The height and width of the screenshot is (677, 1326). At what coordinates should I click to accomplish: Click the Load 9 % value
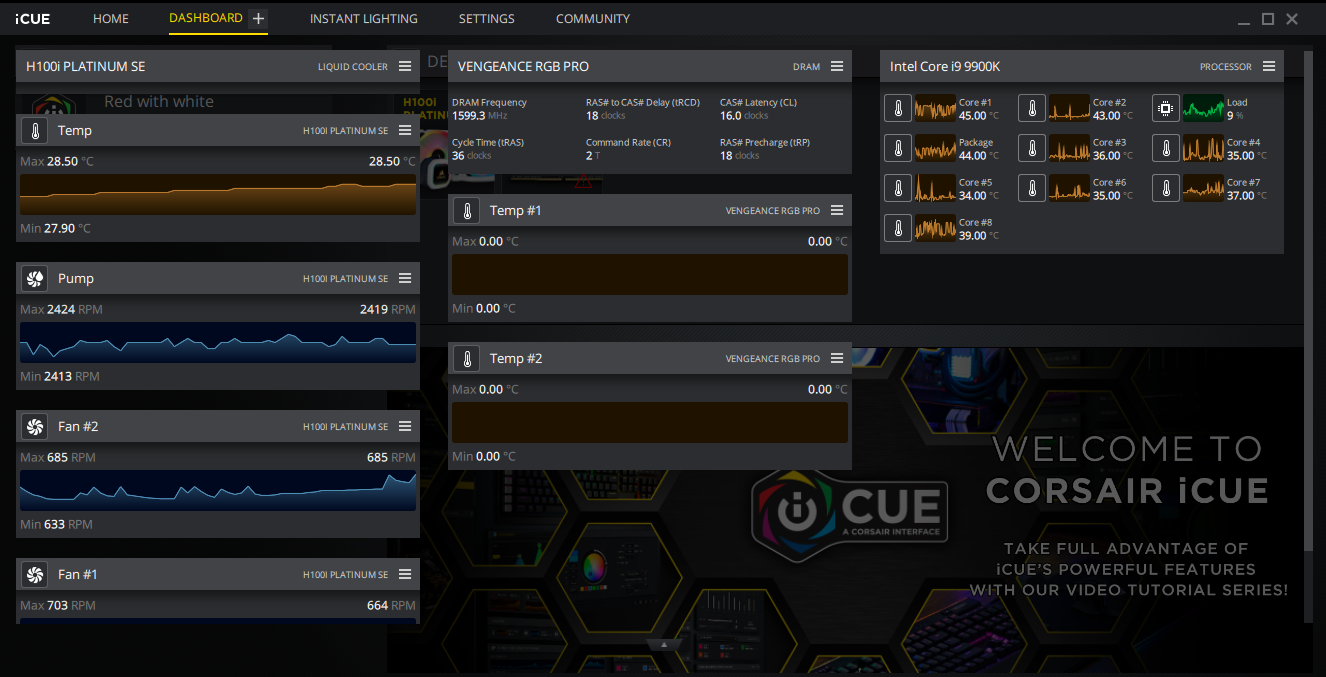click(x=1235, y=116)
